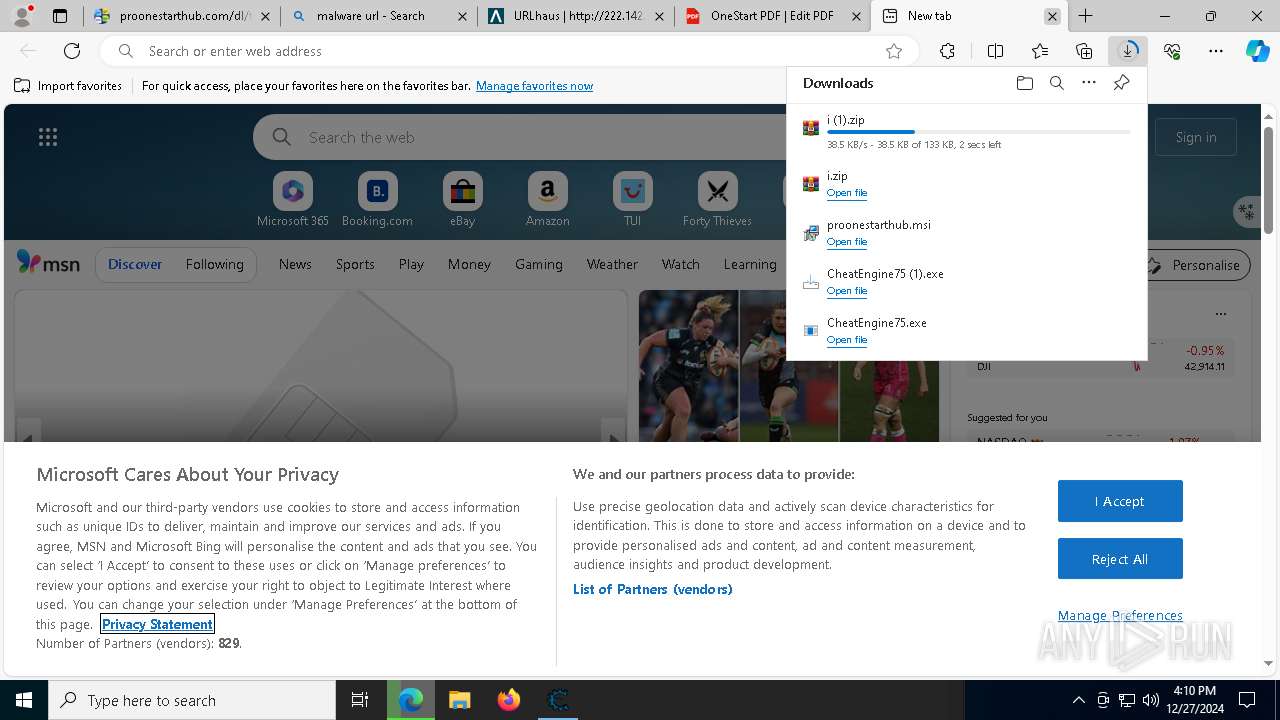1280x720 pixels.
Task: Open the MSN logo home link
Action: (48, 263)
